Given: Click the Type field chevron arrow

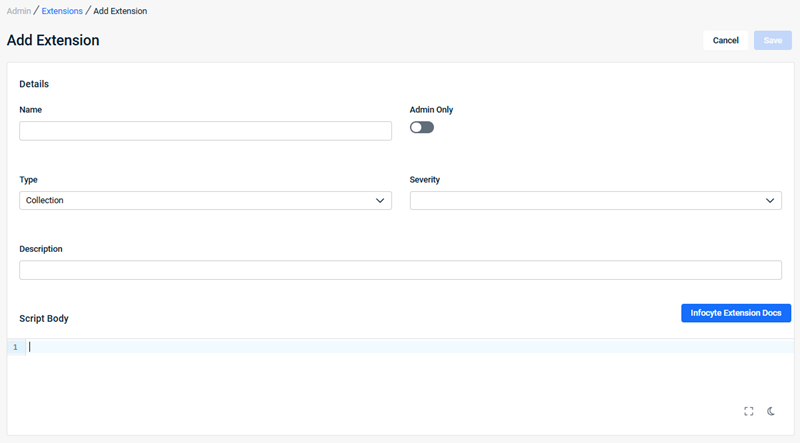Looking at the screenshot, I should point(380,200).
